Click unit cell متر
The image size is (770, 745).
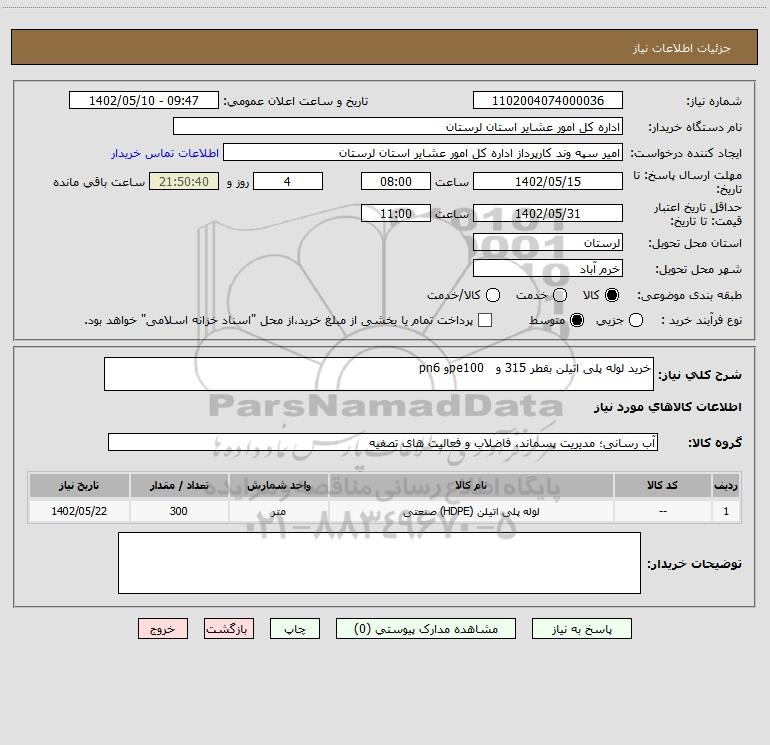coord(278,511)
